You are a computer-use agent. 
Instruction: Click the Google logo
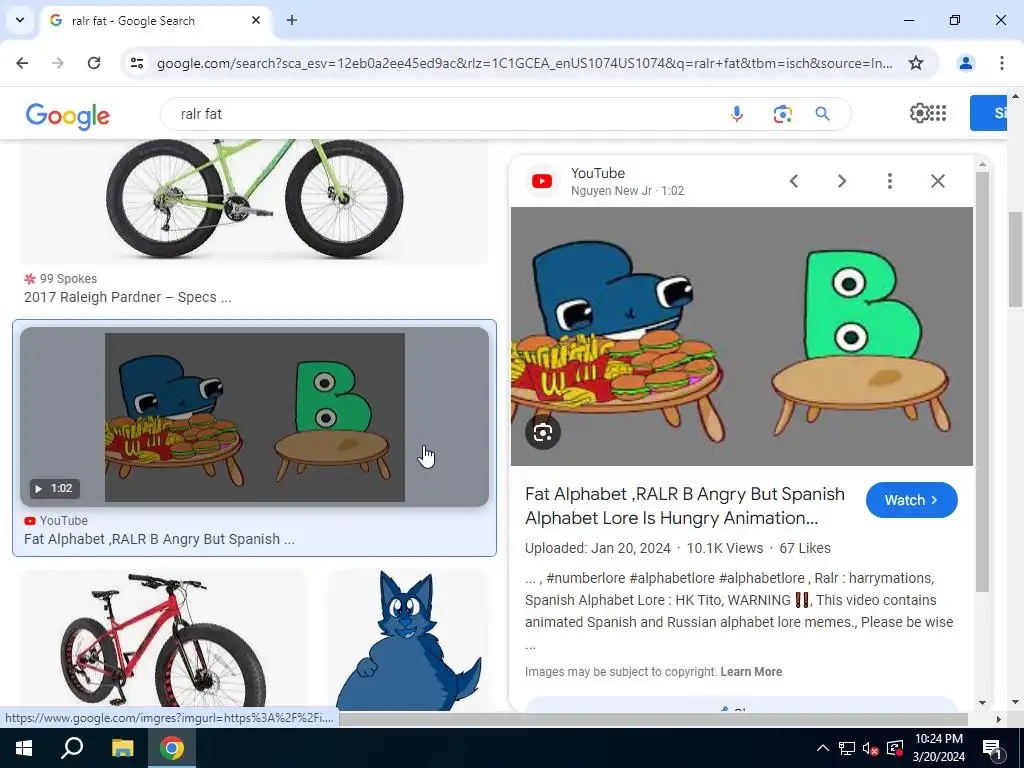[68, 116]
